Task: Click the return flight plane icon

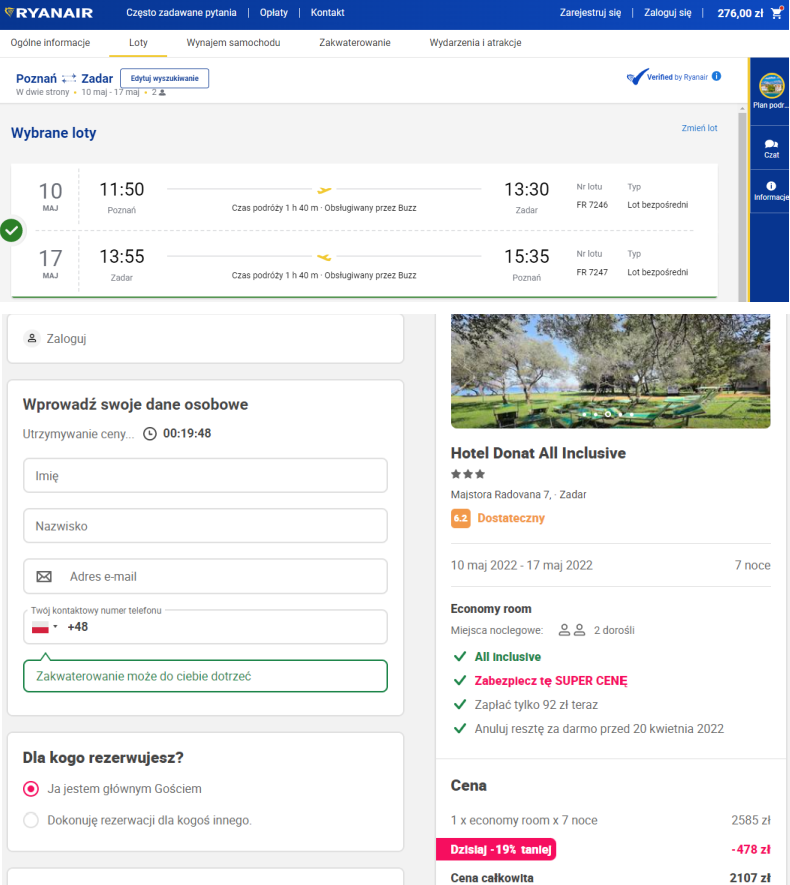Action: [324, 257]
